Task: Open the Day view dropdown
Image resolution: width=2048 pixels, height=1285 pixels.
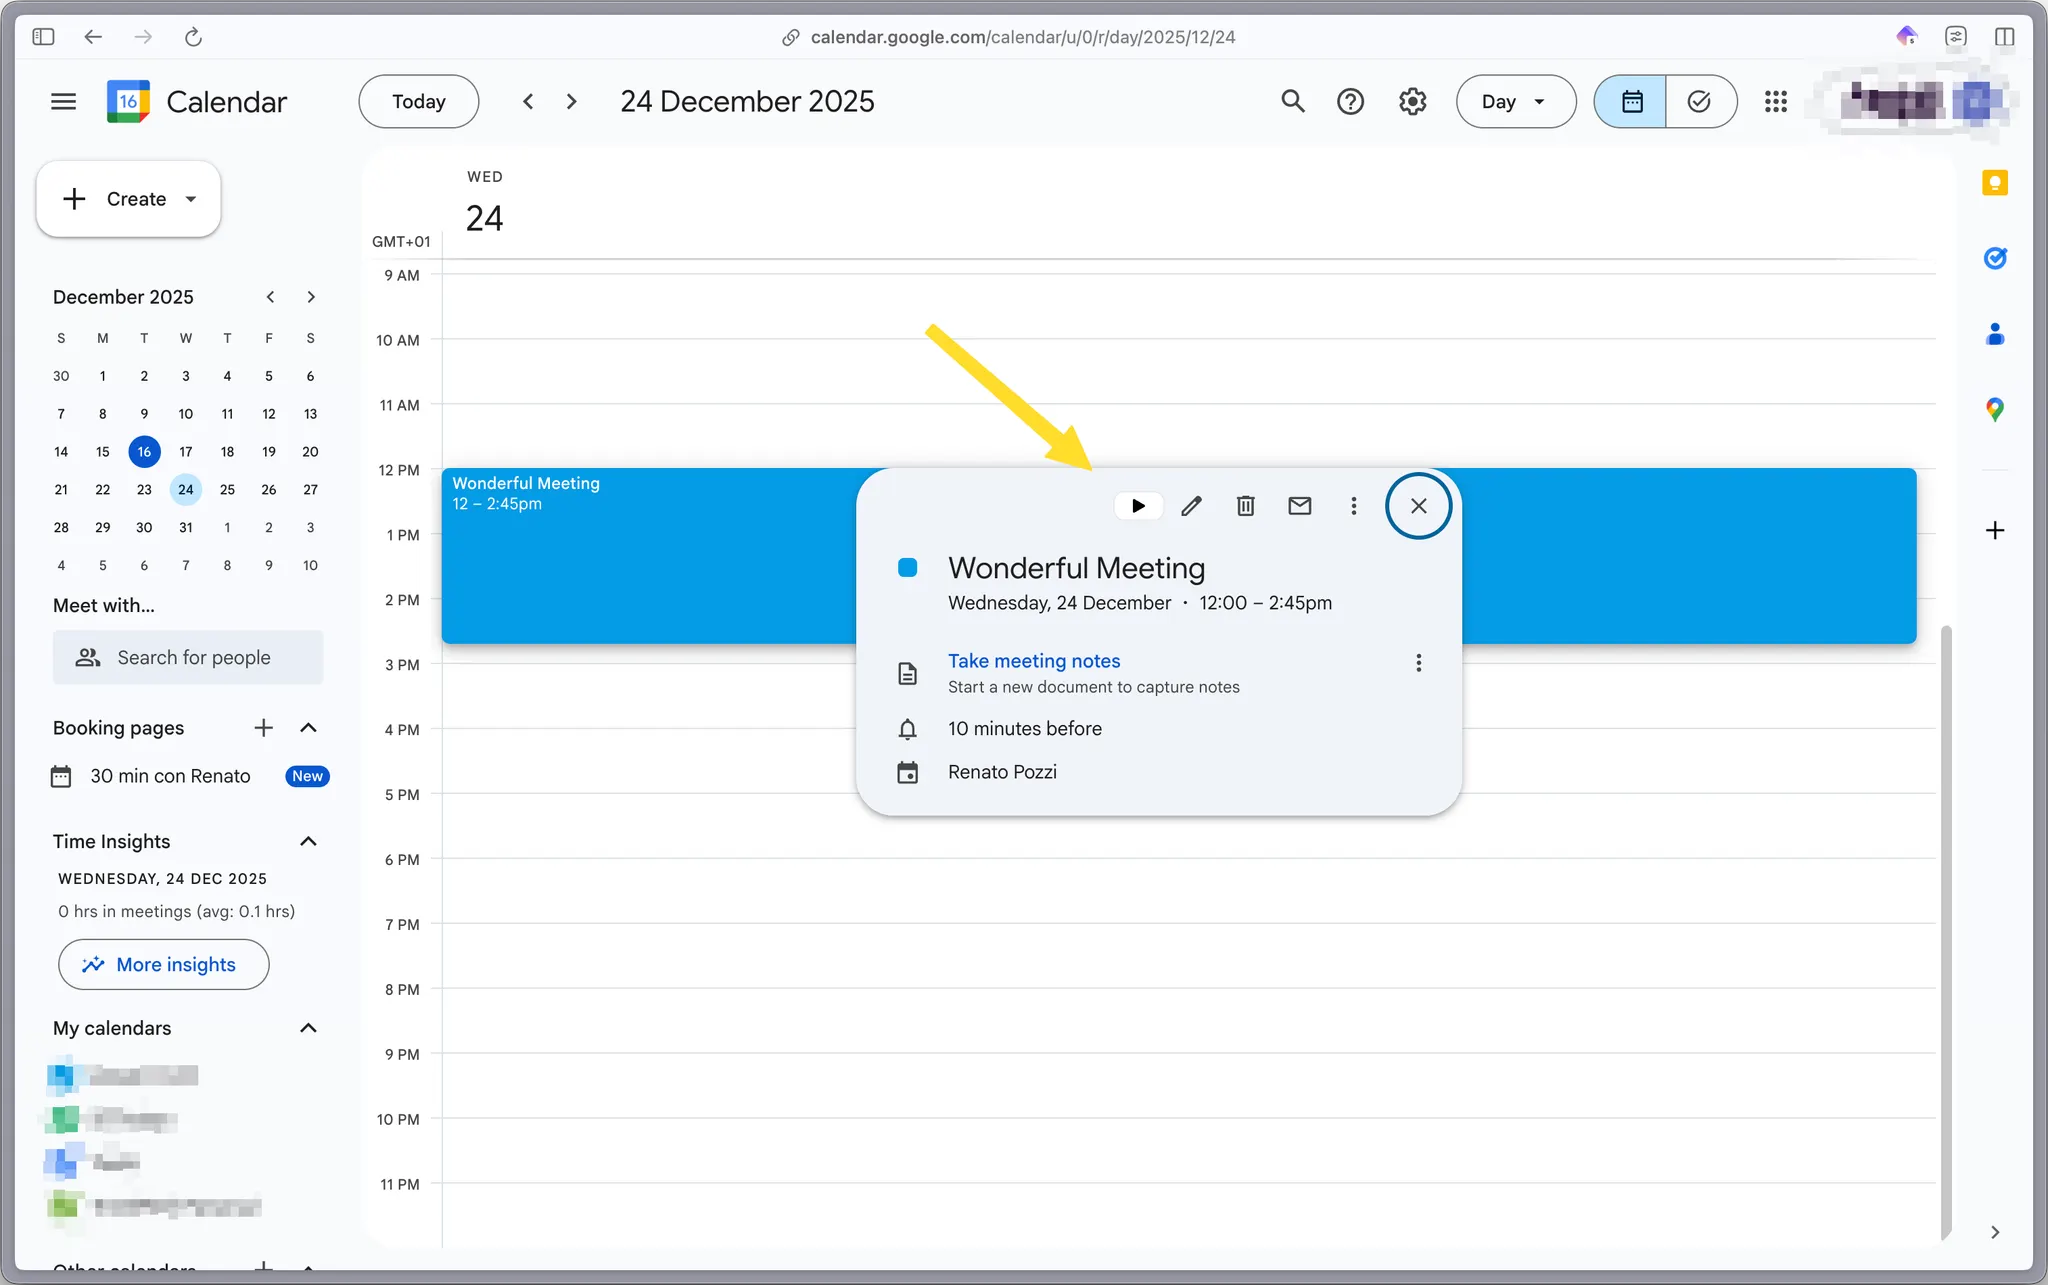Action: tap(1514, 101)
